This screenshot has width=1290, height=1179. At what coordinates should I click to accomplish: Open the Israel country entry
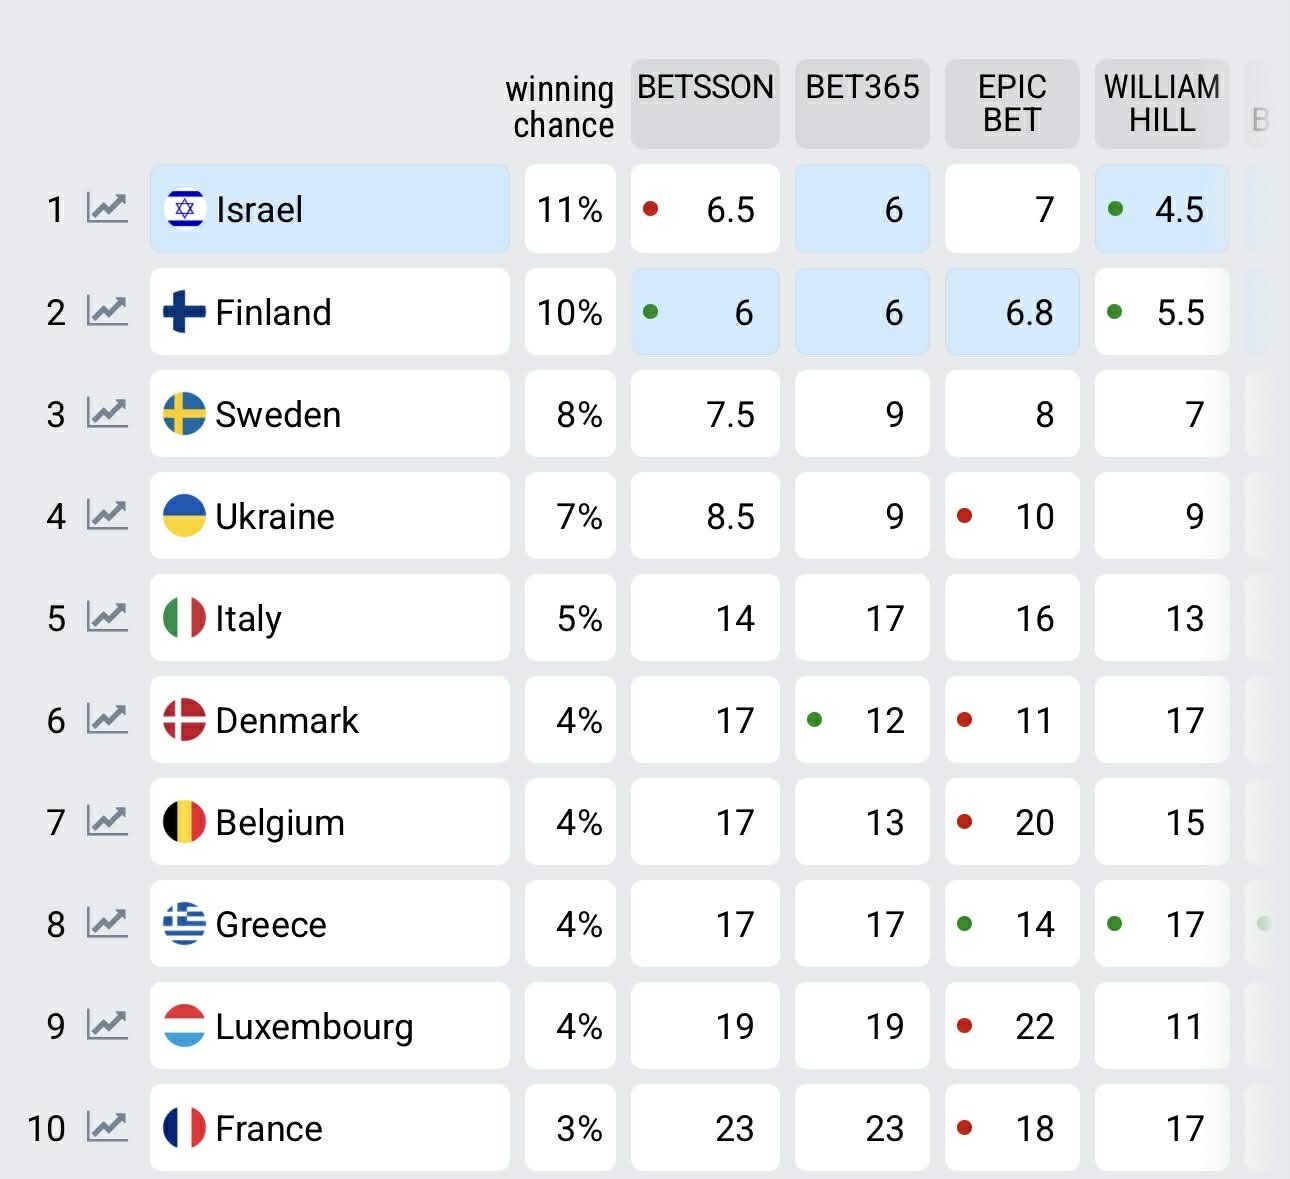tap(329, 208)
